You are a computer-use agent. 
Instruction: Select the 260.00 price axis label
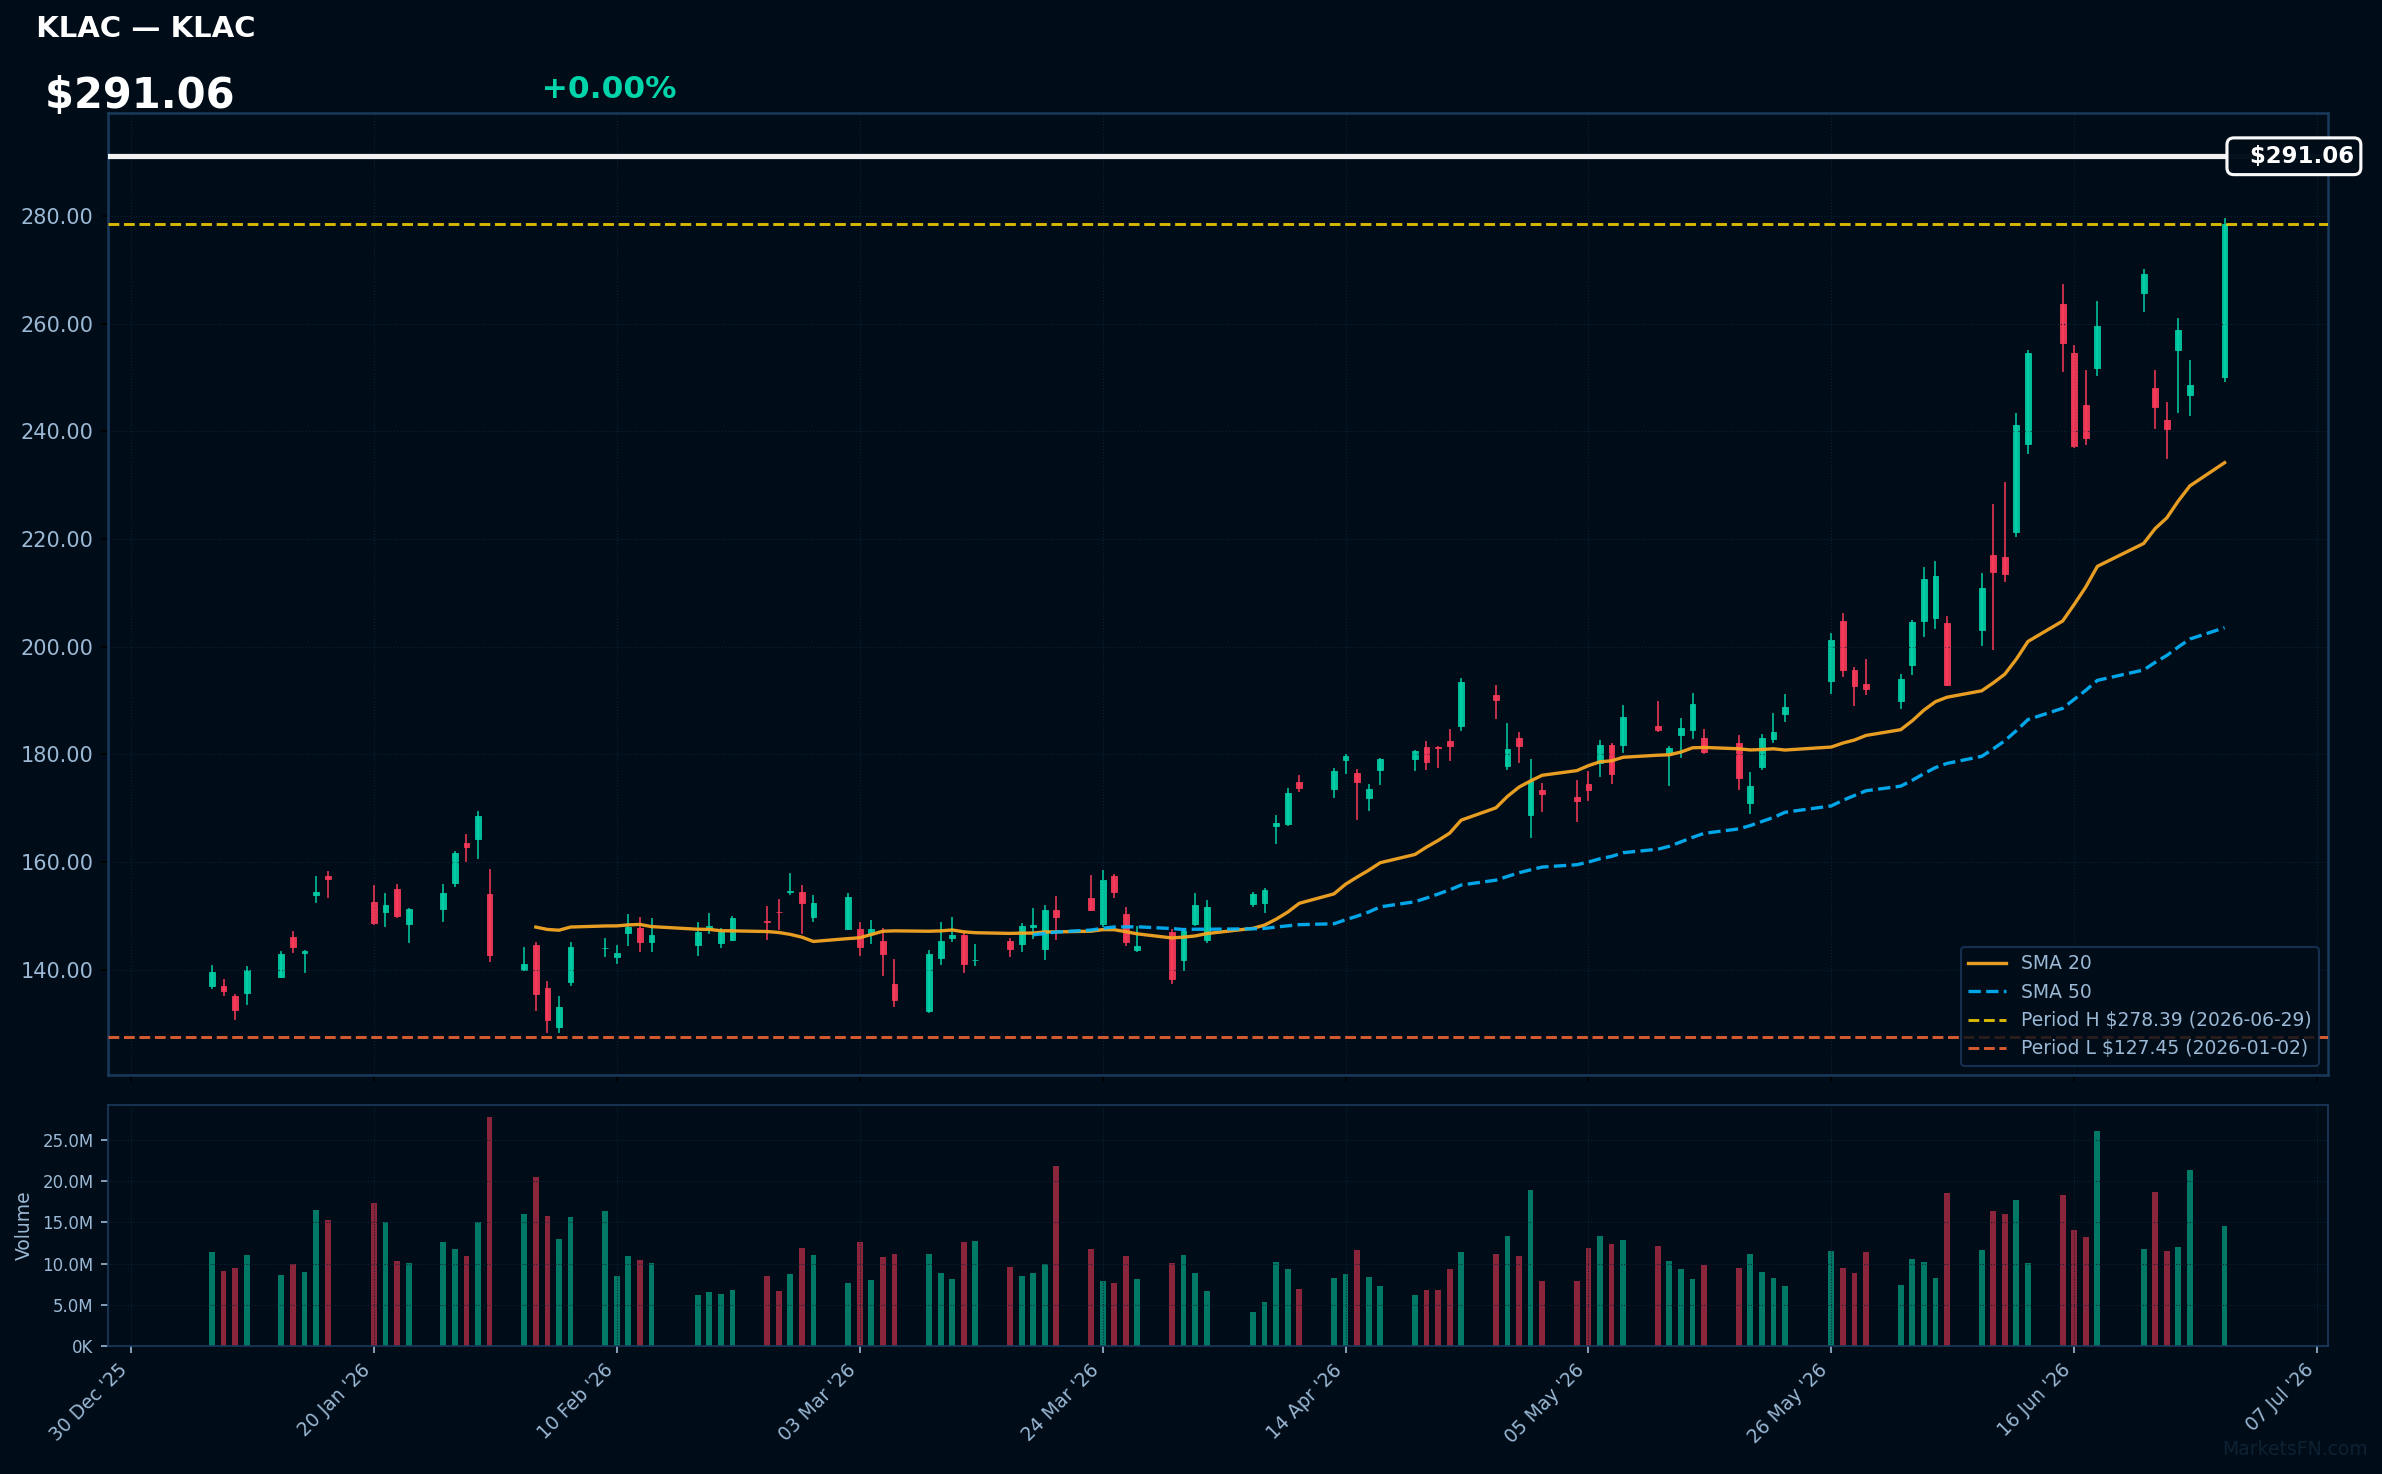(x=57, y=325)
